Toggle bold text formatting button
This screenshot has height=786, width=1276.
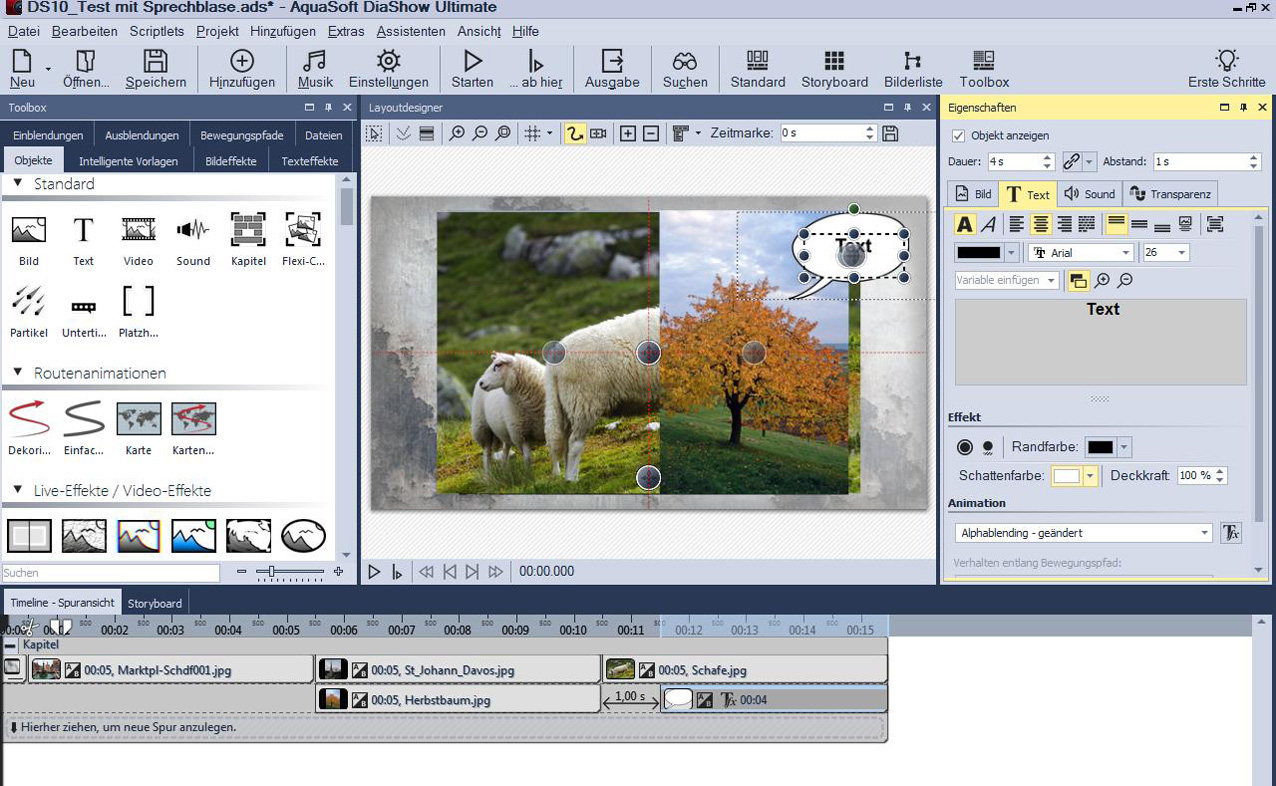(964, 224)
